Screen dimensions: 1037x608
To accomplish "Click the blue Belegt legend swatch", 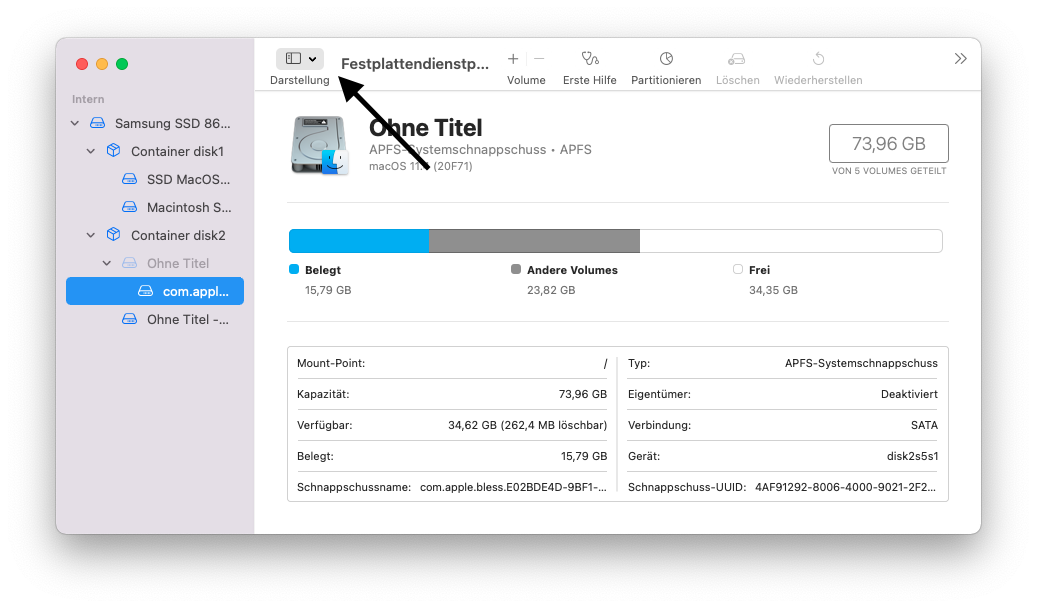I will point(294,269).
